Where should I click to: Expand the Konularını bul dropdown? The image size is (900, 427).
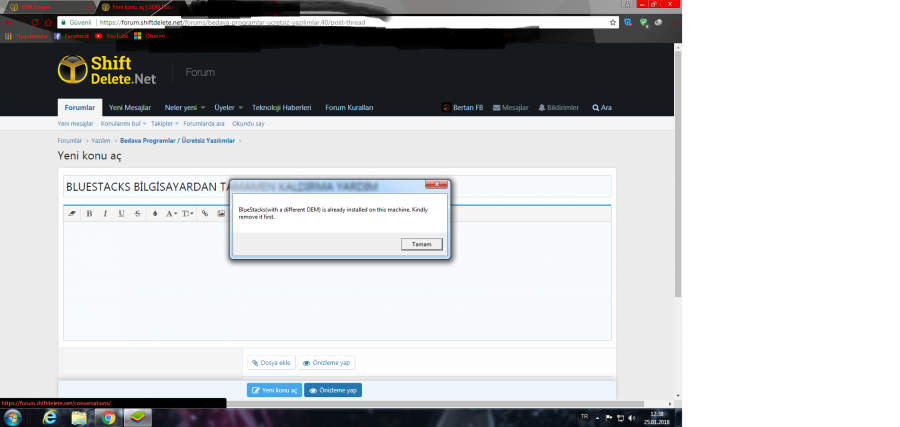123,123
